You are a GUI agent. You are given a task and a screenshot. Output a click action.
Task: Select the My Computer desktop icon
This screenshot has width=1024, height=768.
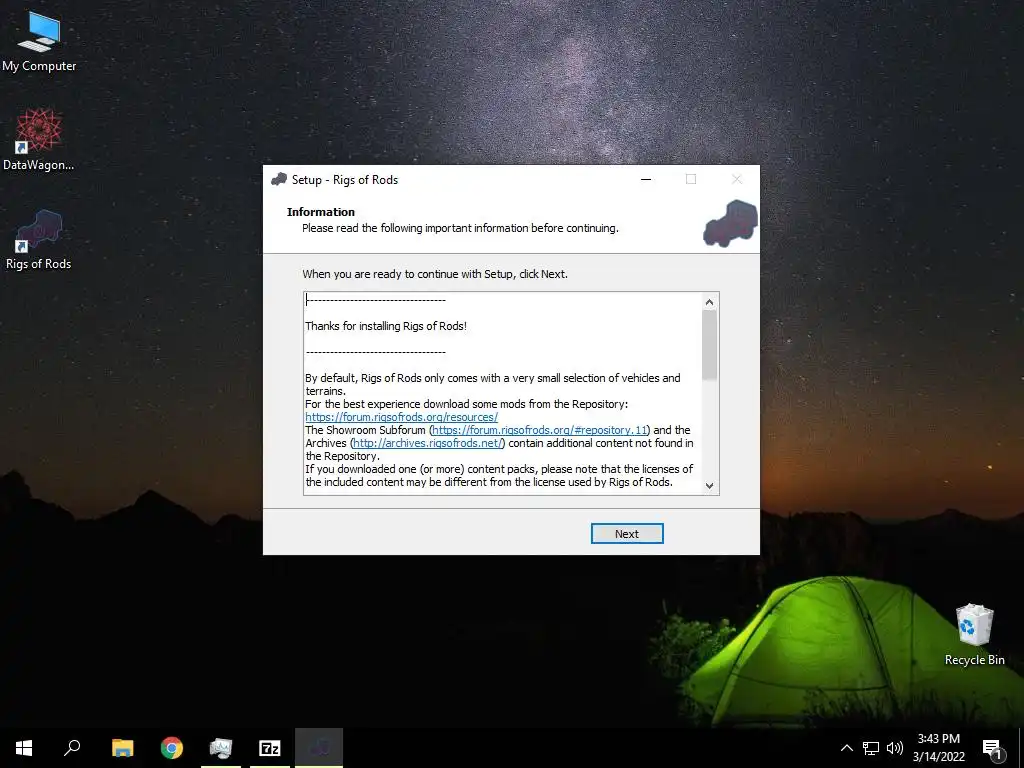pyautogui.click(x=39, y=42)
